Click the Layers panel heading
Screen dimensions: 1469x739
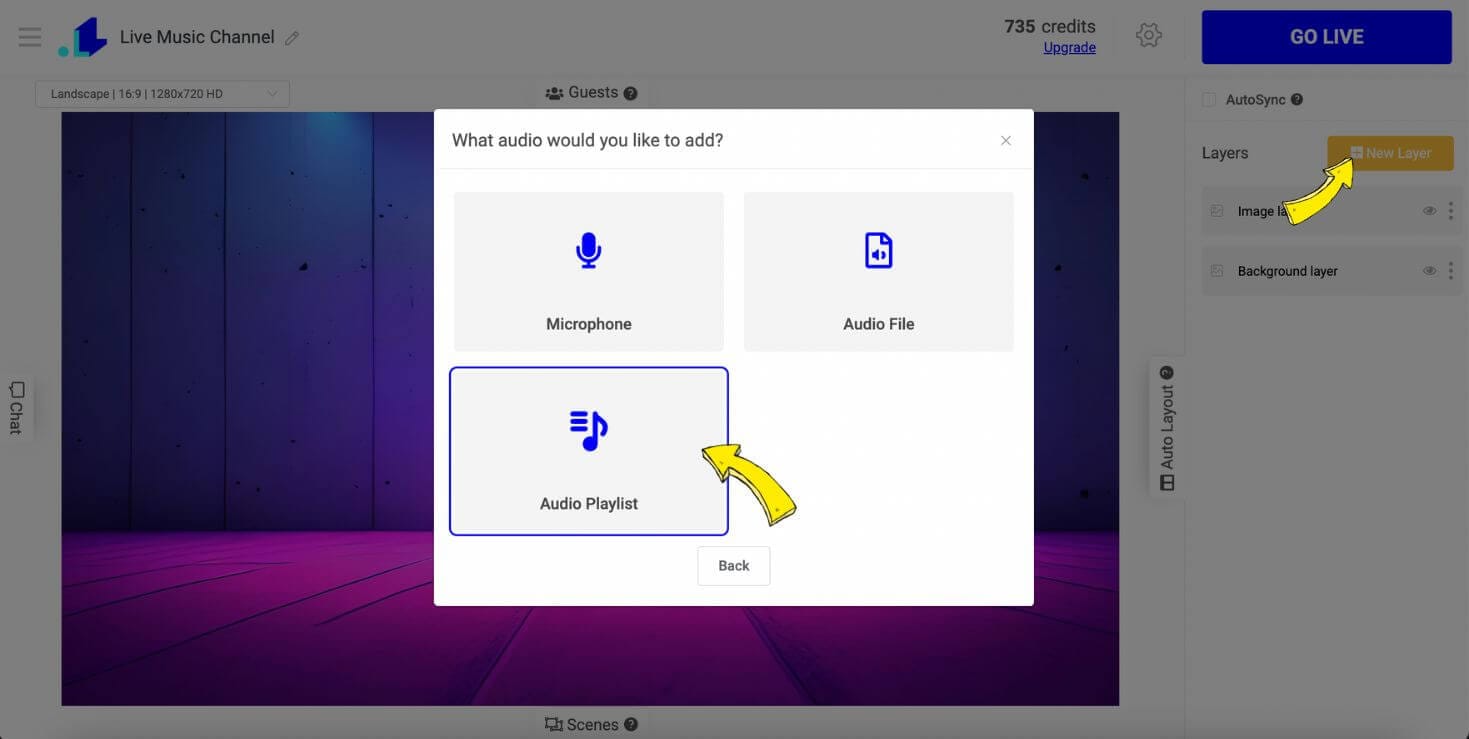click(x=1225, y=153)
